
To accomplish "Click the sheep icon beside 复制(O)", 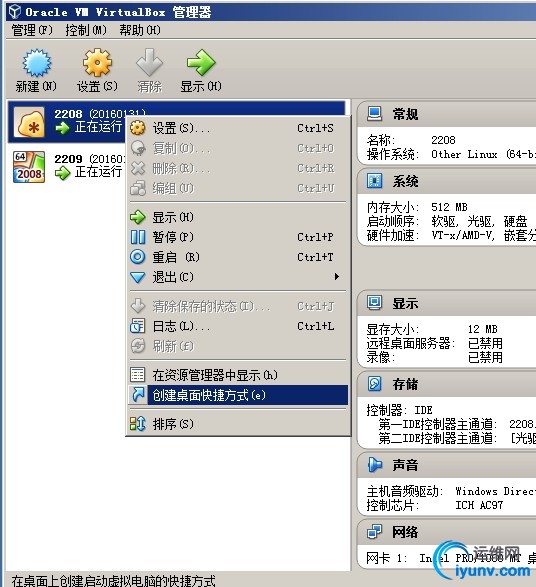I will point(138,148).
